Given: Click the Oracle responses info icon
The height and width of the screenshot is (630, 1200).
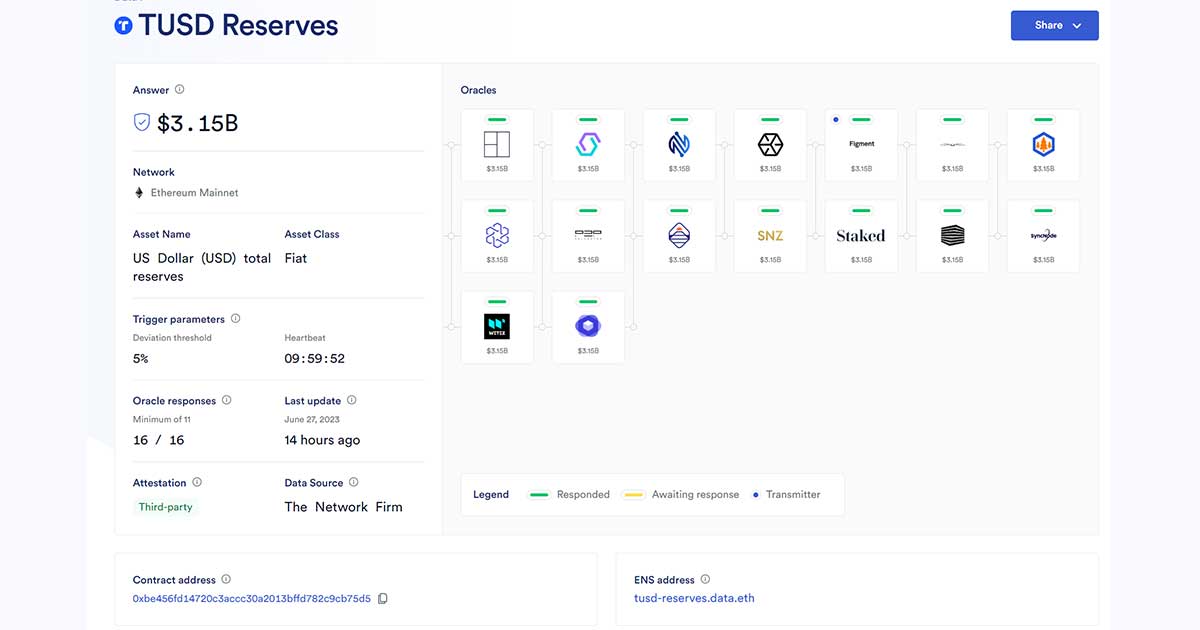Looking at the screenshot, I should click(227, 400).
